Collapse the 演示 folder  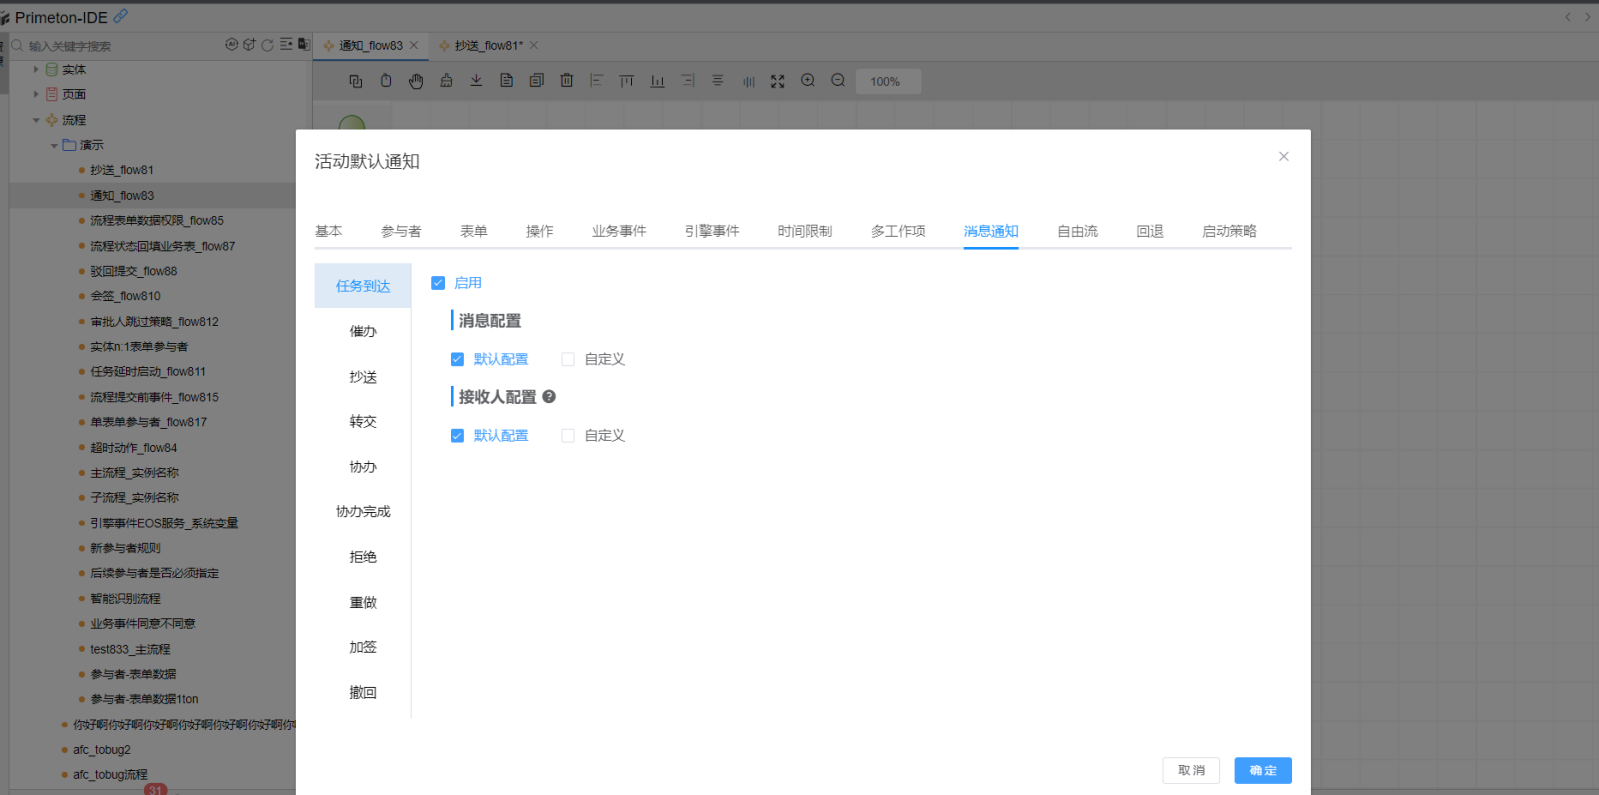click(x=54, y=145)
